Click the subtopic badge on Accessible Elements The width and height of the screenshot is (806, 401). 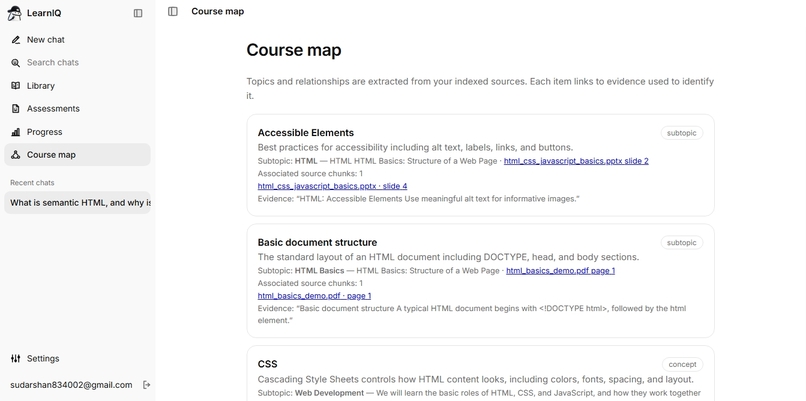click(682, 133)
